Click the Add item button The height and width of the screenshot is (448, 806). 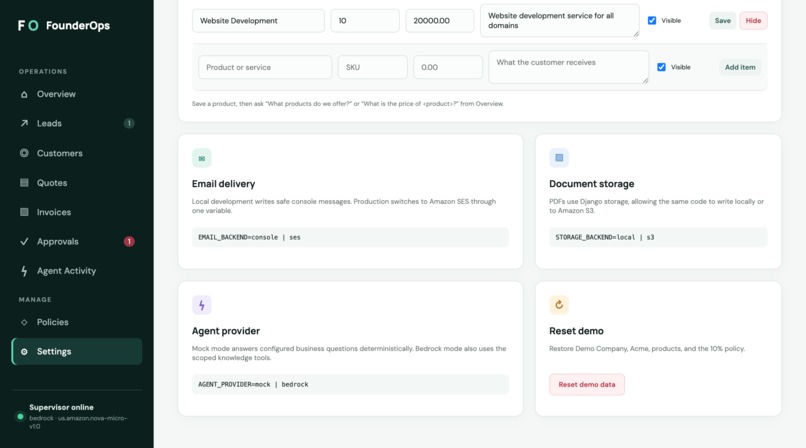(x=740, y=67)
